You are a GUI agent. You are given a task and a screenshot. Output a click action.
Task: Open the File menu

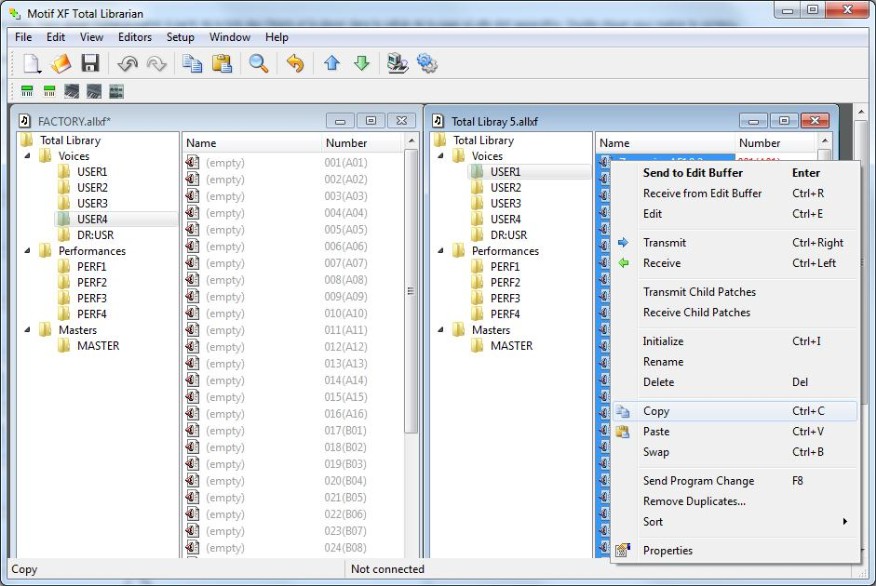click(23, 37)
